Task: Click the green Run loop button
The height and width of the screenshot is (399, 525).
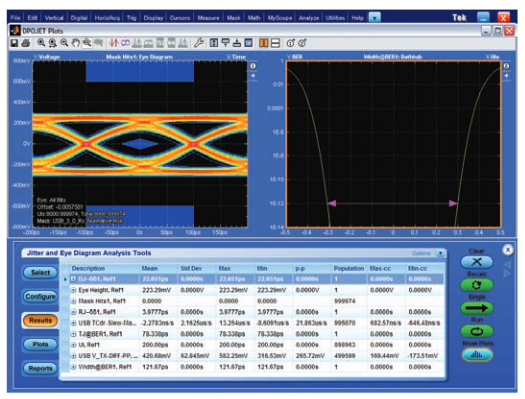Action: 477,331
